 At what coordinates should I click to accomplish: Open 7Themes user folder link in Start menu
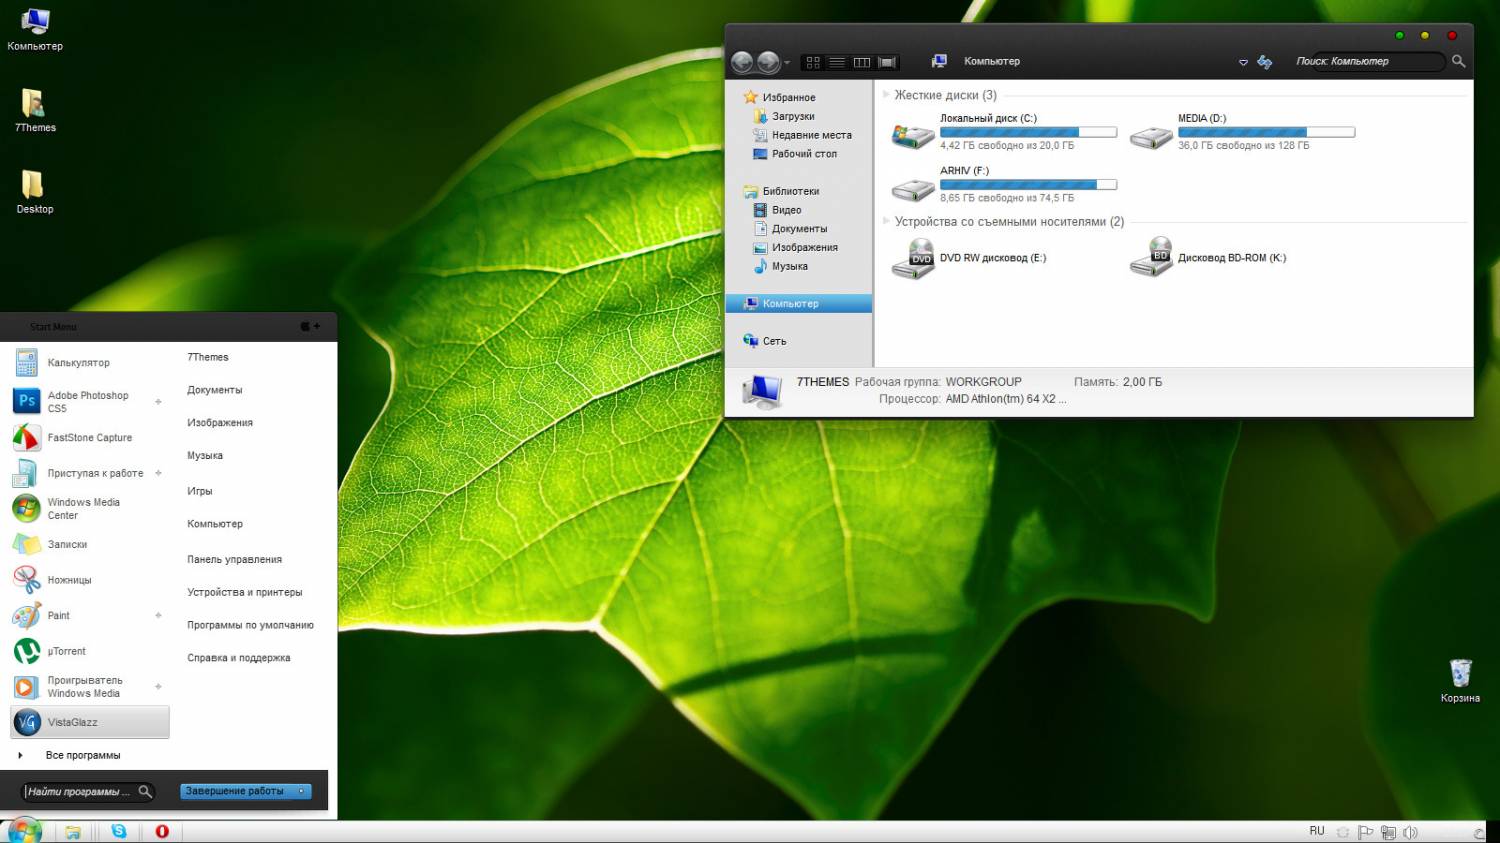point(208,357)
